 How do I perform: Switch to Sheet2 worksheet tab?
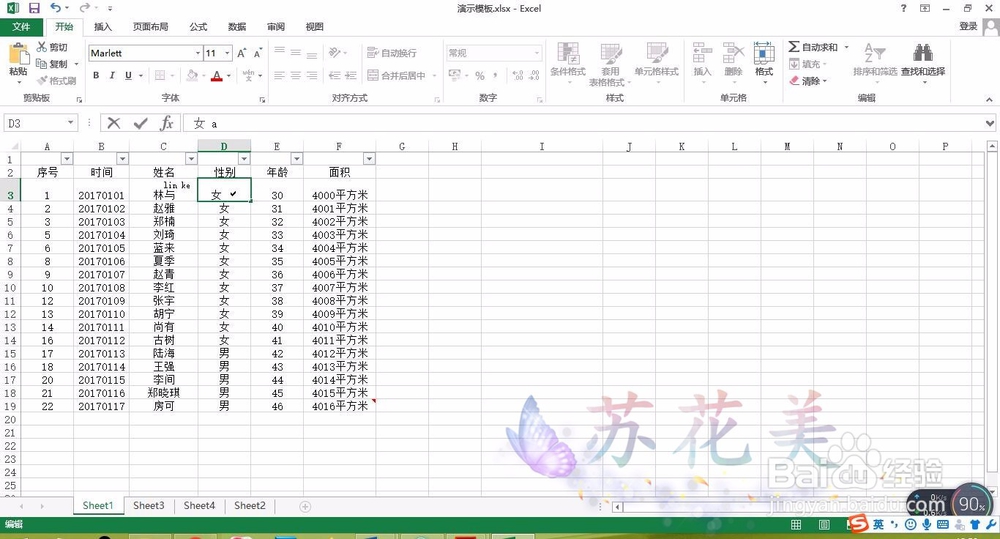[249, 506]
